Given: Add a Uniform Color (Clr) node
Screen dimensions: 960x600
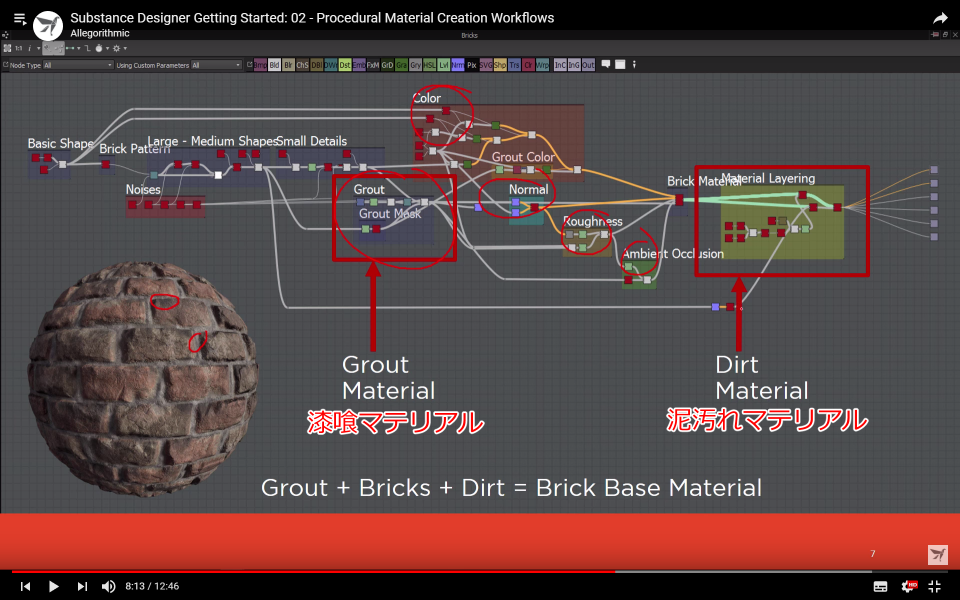Looking at the screenshot, I should (x=528, y=65).
